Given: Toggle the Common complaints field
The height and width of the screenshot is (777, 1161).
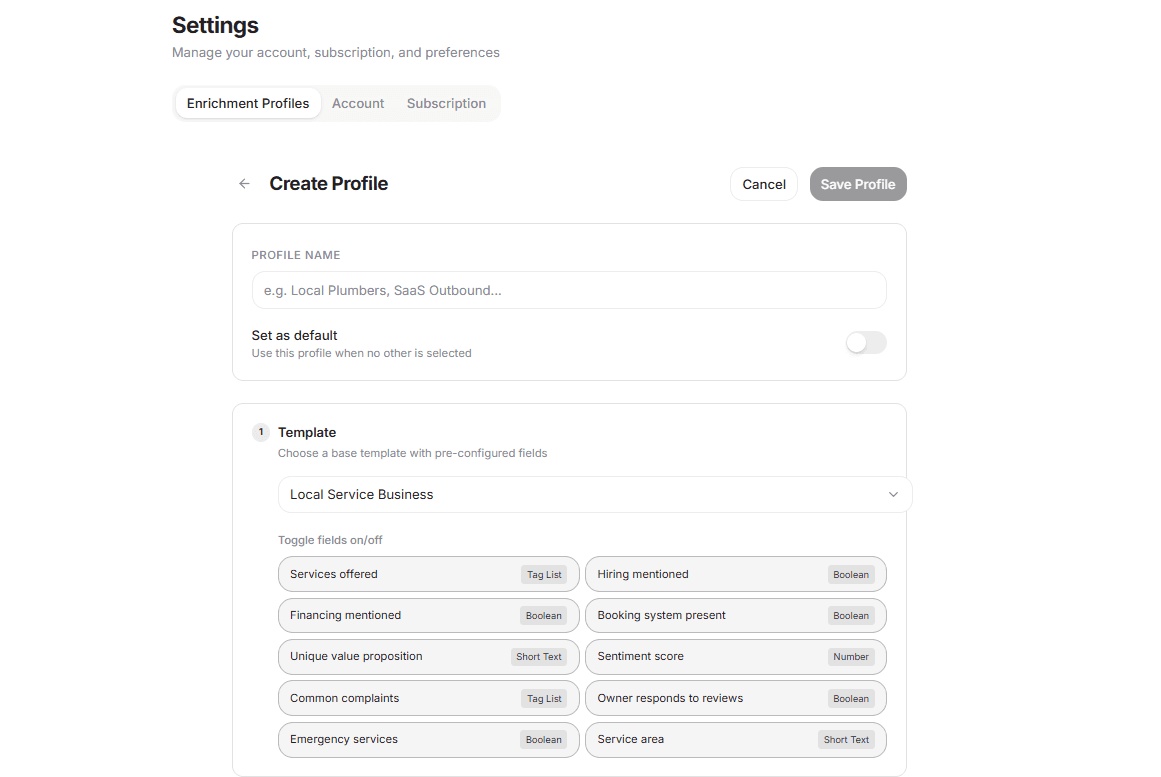Looking at the screenshot, I should 428,699.
